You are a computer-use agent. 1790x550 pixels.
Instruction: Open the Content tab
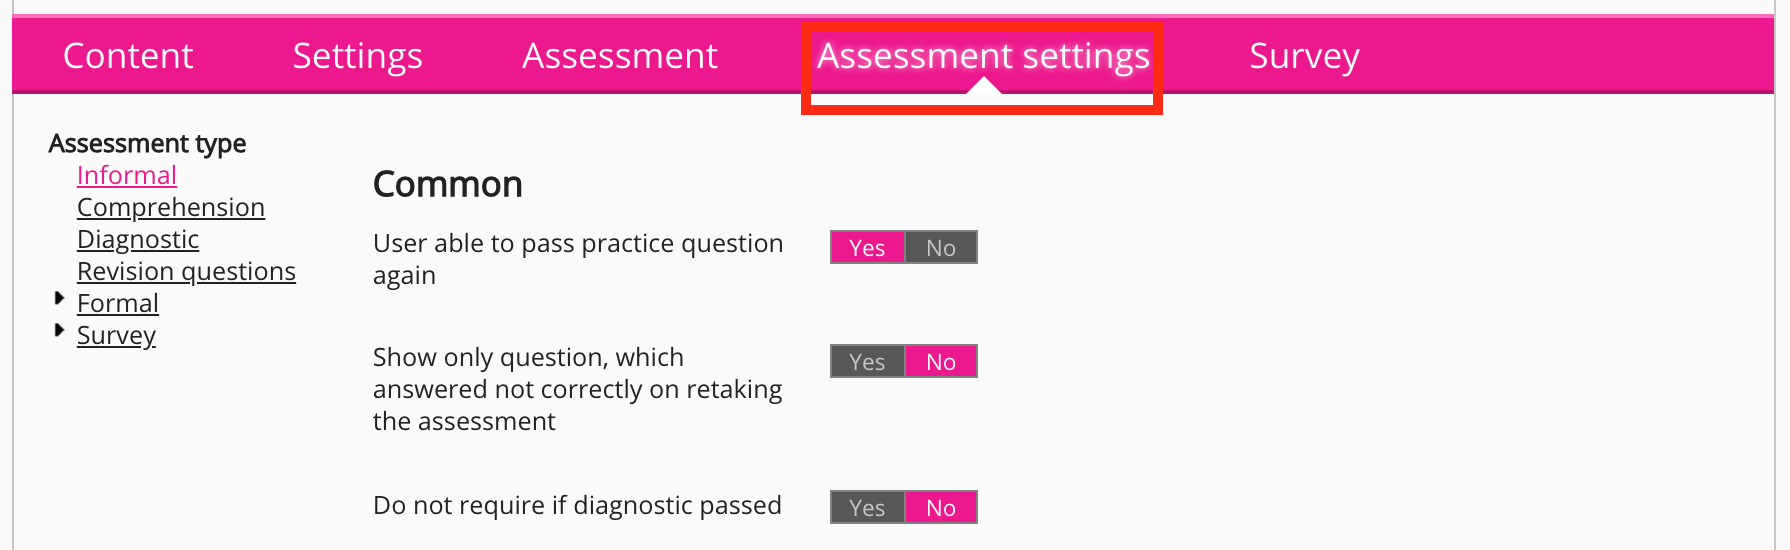[128, 56]
